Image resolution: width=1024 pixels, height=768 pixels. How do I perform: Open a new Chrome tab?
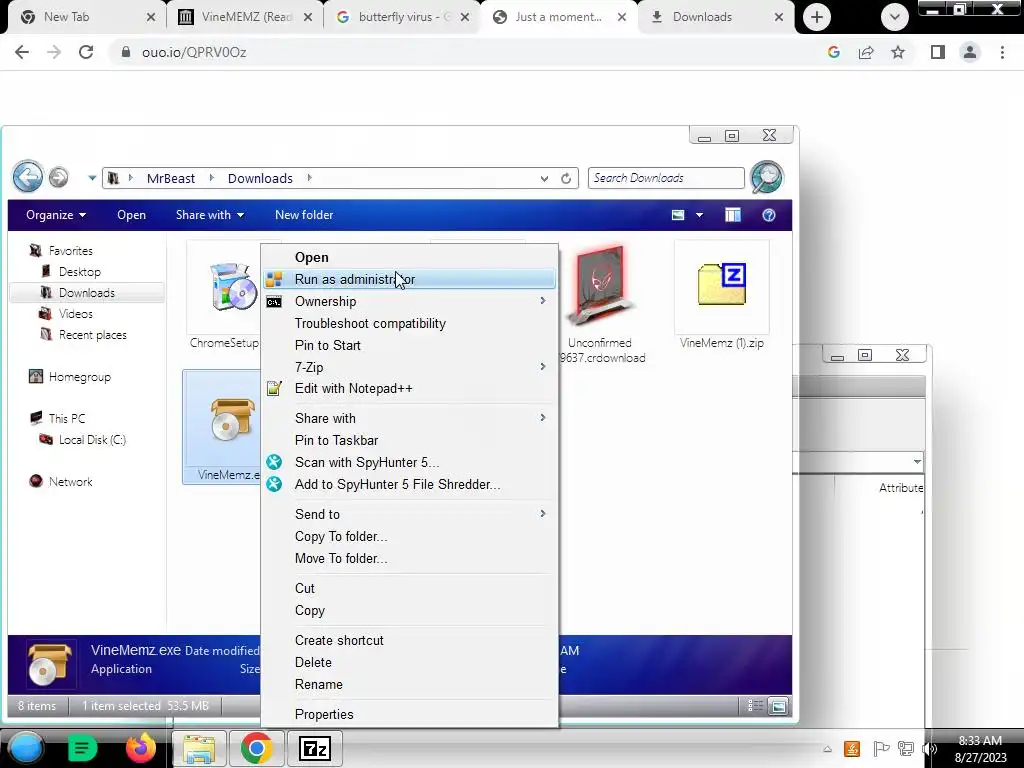click(816, 17)
